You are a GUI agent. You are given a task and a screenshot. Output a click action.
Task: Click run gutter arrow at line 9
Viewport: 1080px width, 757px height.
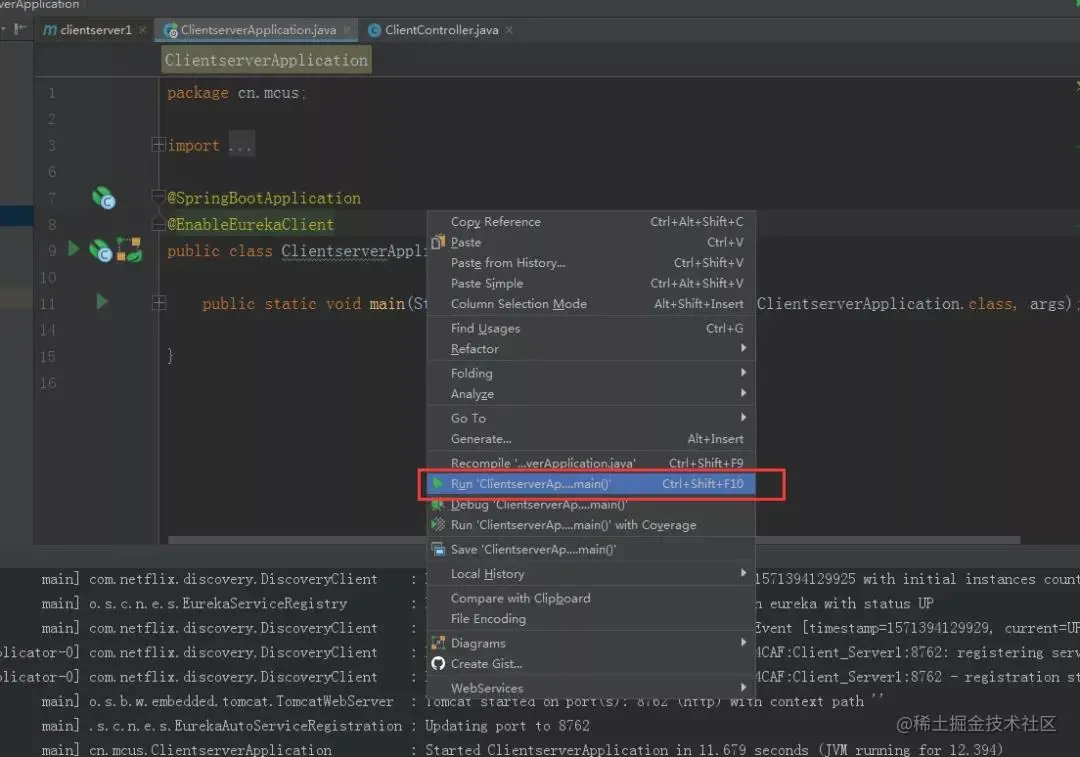point(73,249)
